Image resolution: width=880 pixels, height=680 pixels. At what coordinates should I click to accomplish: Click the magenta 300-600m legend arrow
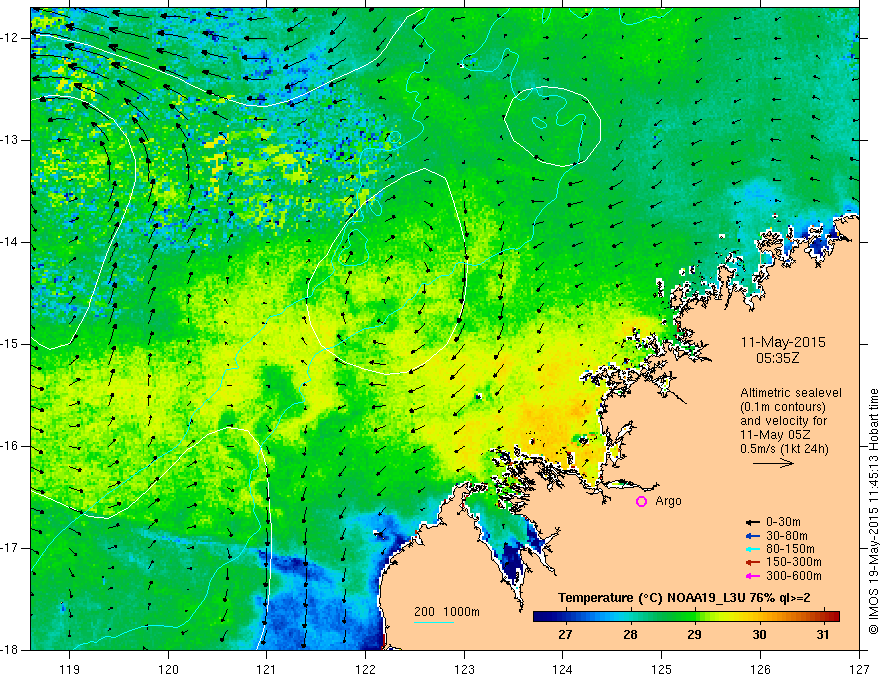753,576
